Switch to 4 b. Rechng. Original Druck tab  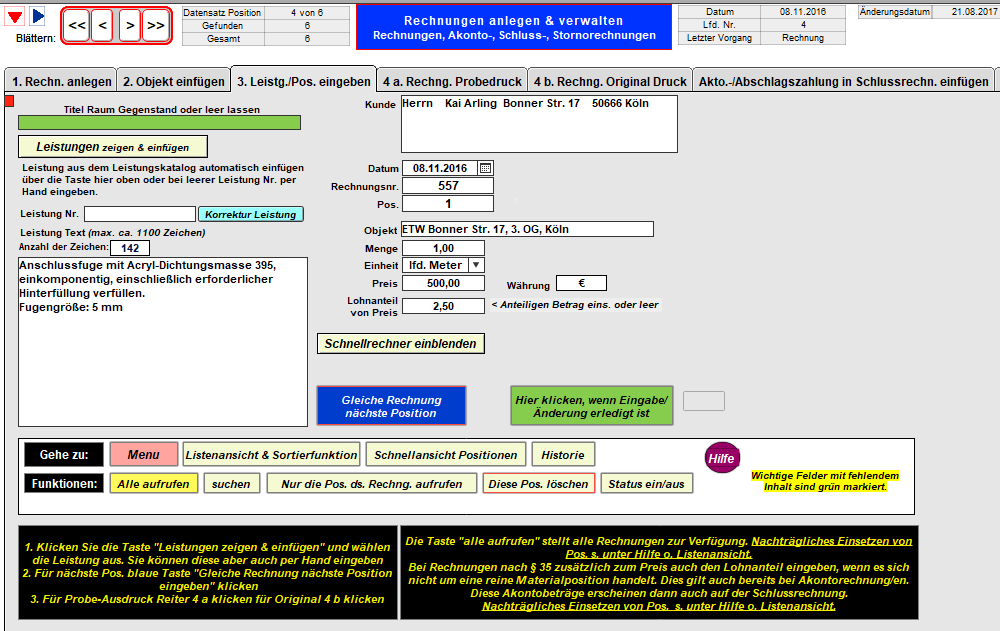click(610, 82)
